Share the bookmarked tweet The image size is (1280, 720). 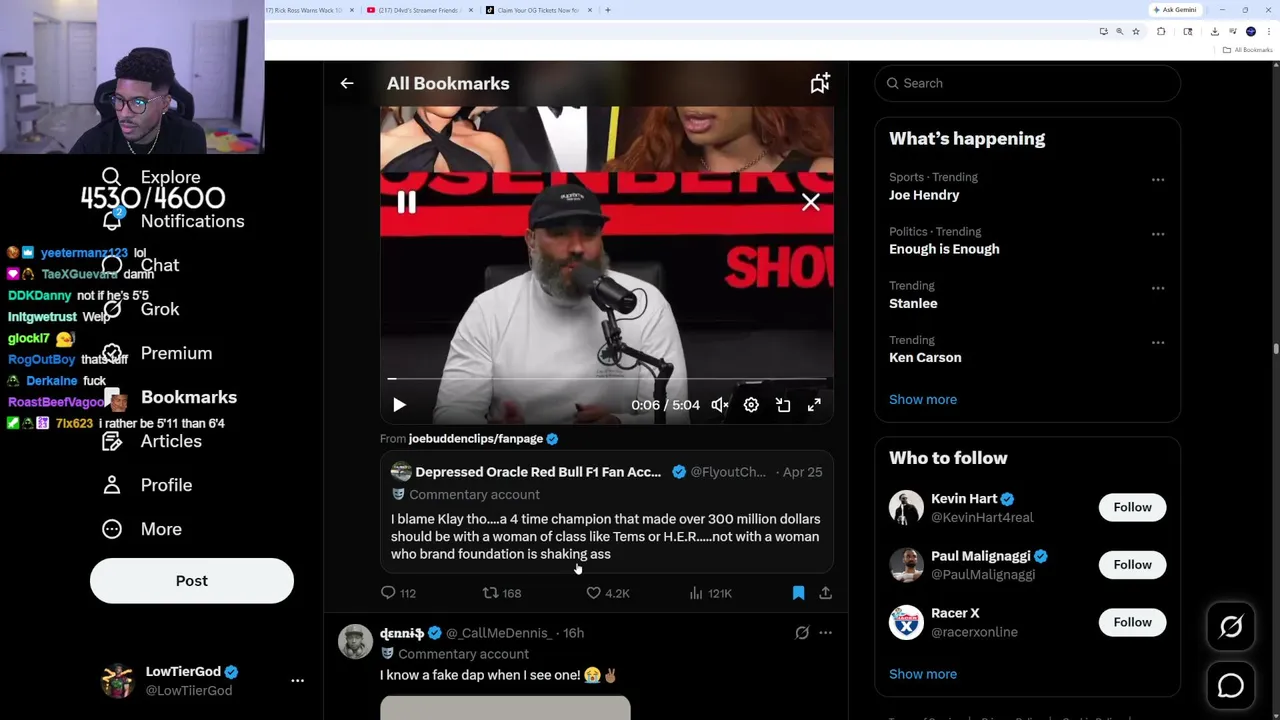click(825, 593)
